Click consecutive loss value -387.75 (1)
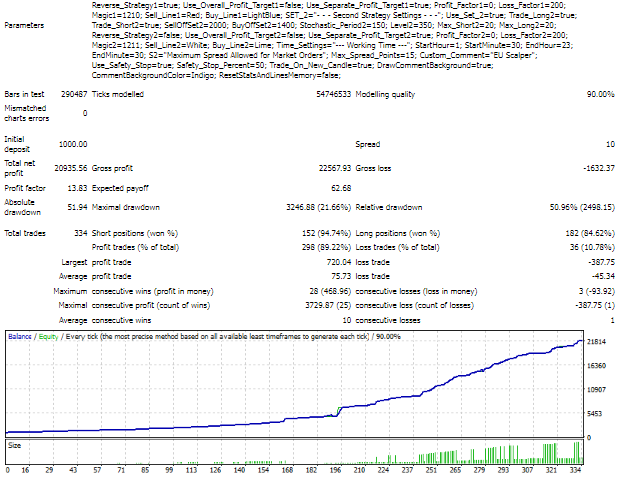 pos(595,305)
